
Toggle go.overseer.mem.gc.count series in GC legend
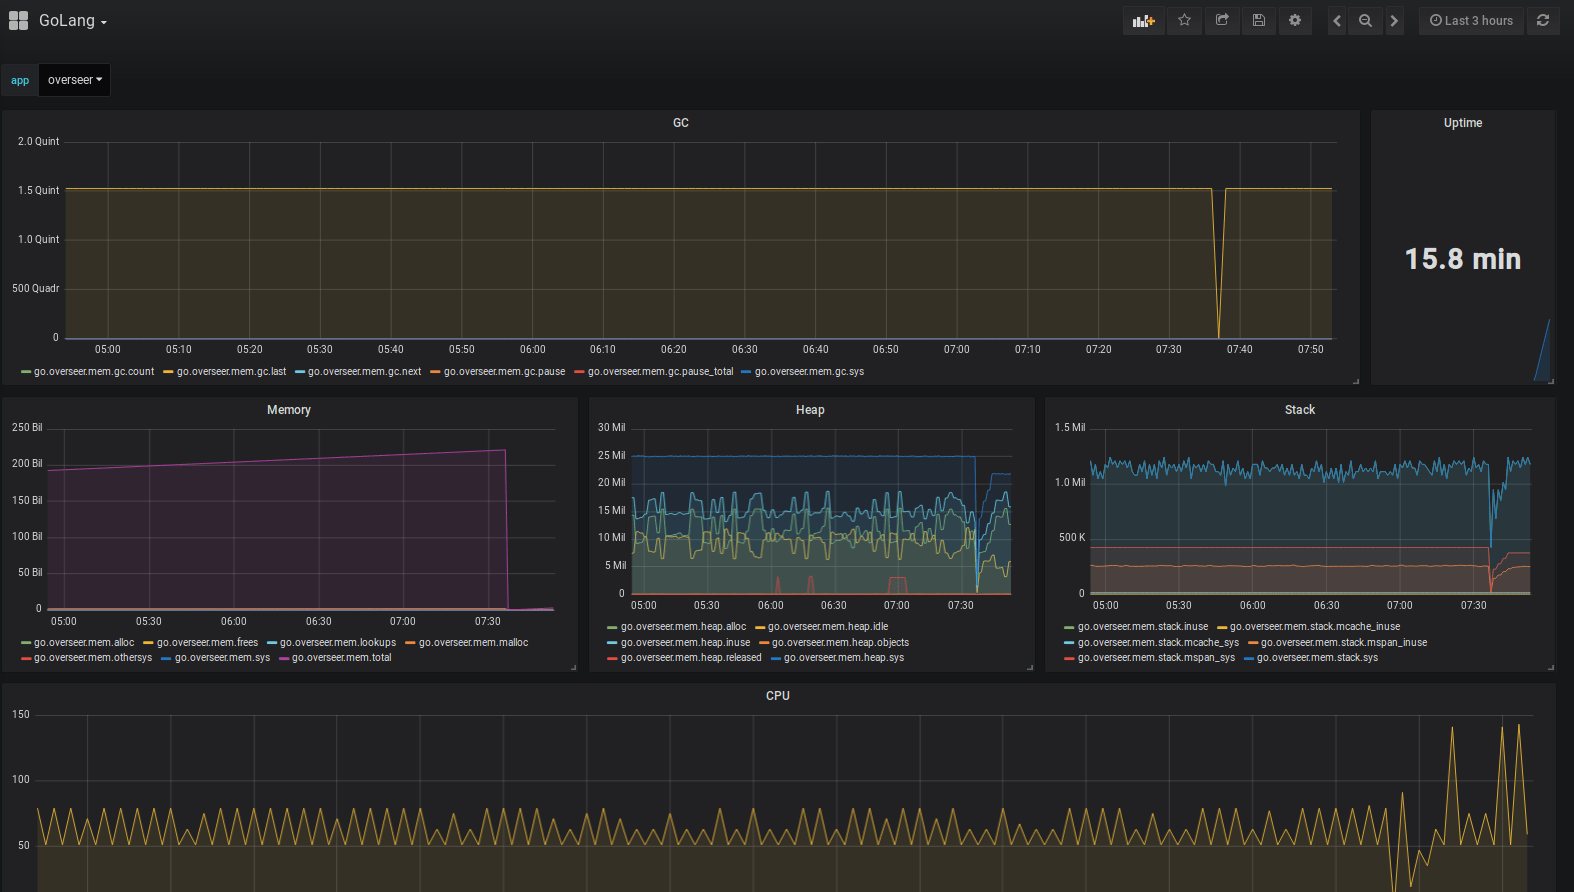click(x=94, y=372)
